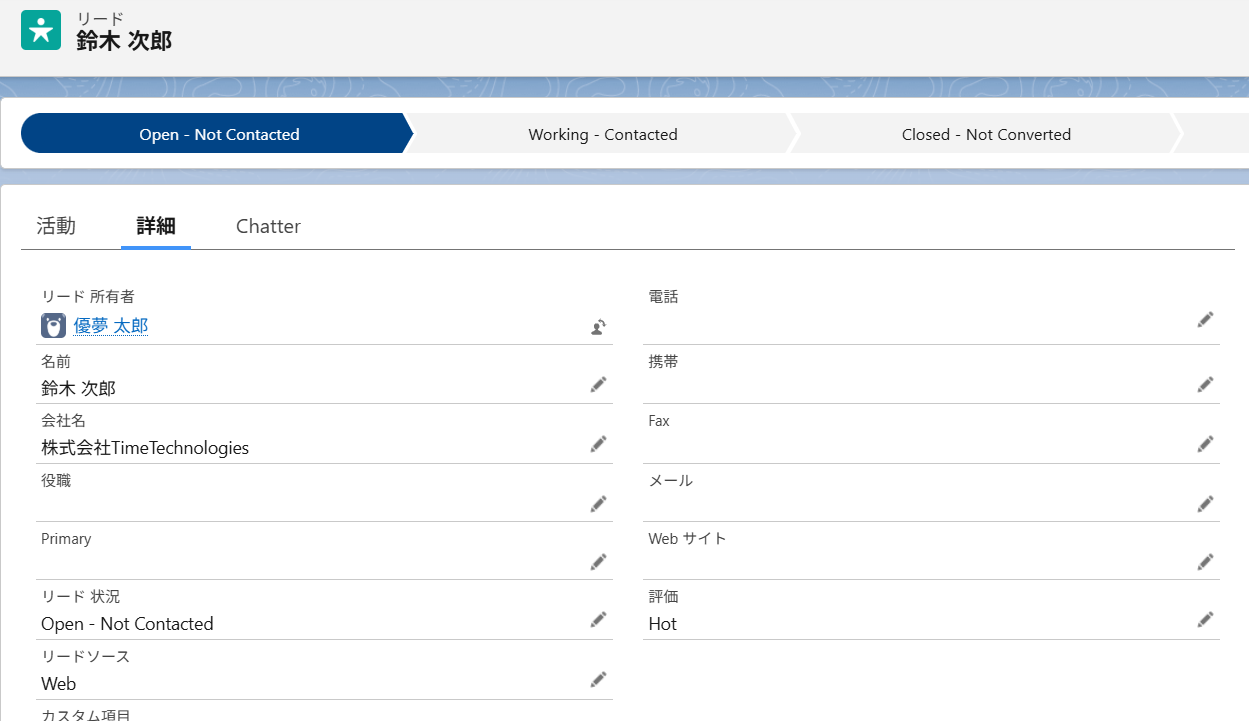Click the Web サイト field label
The image size is (1249, 721).
click(688, 538)
